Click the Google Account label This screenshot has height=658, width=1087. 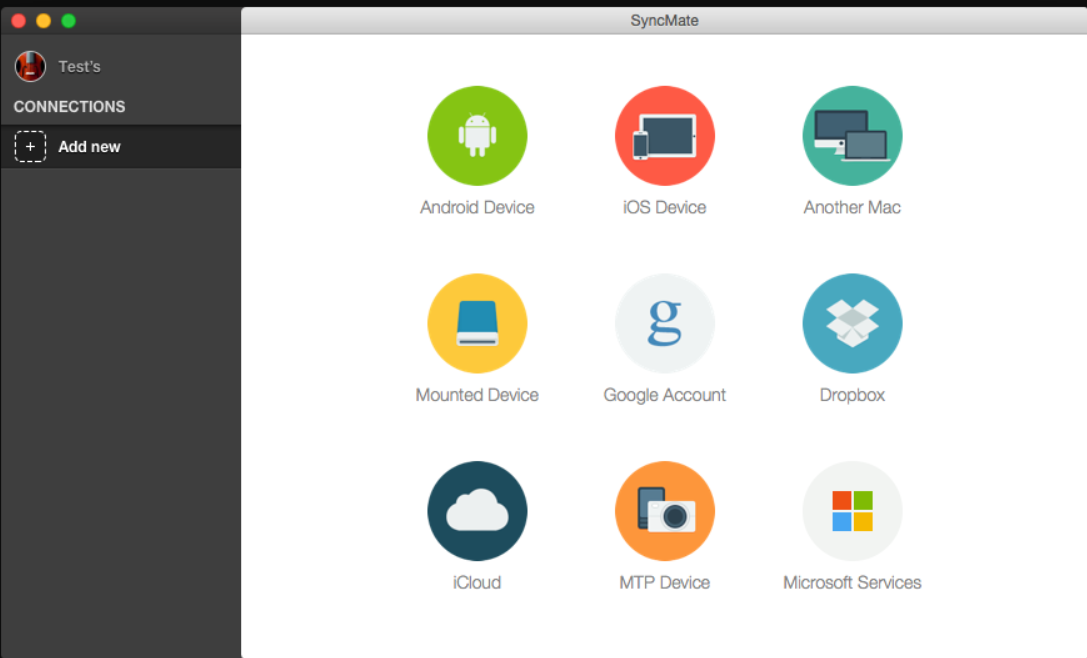(665, 395)
